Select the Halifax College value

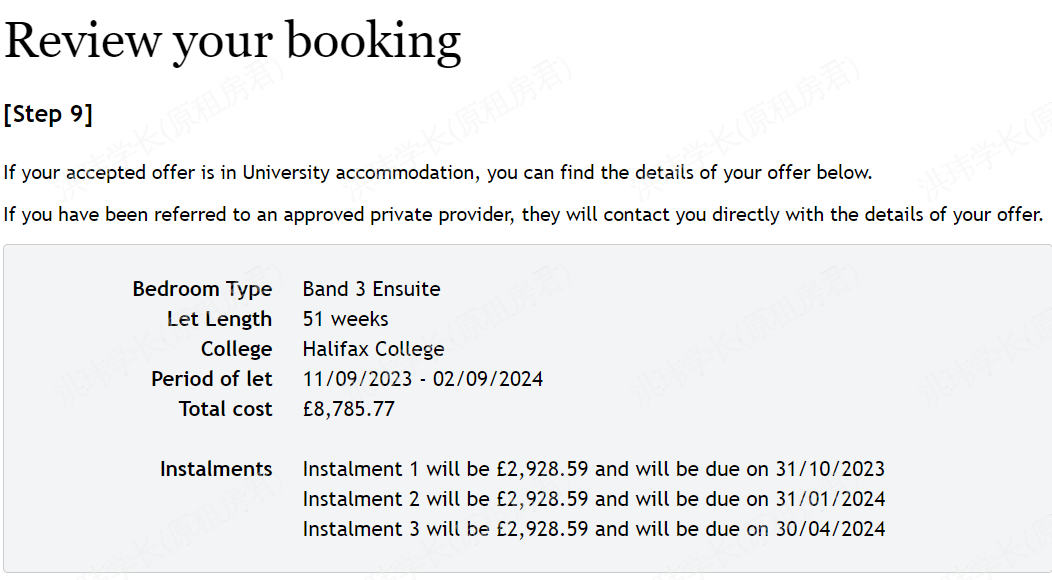(x=373, y=349)
